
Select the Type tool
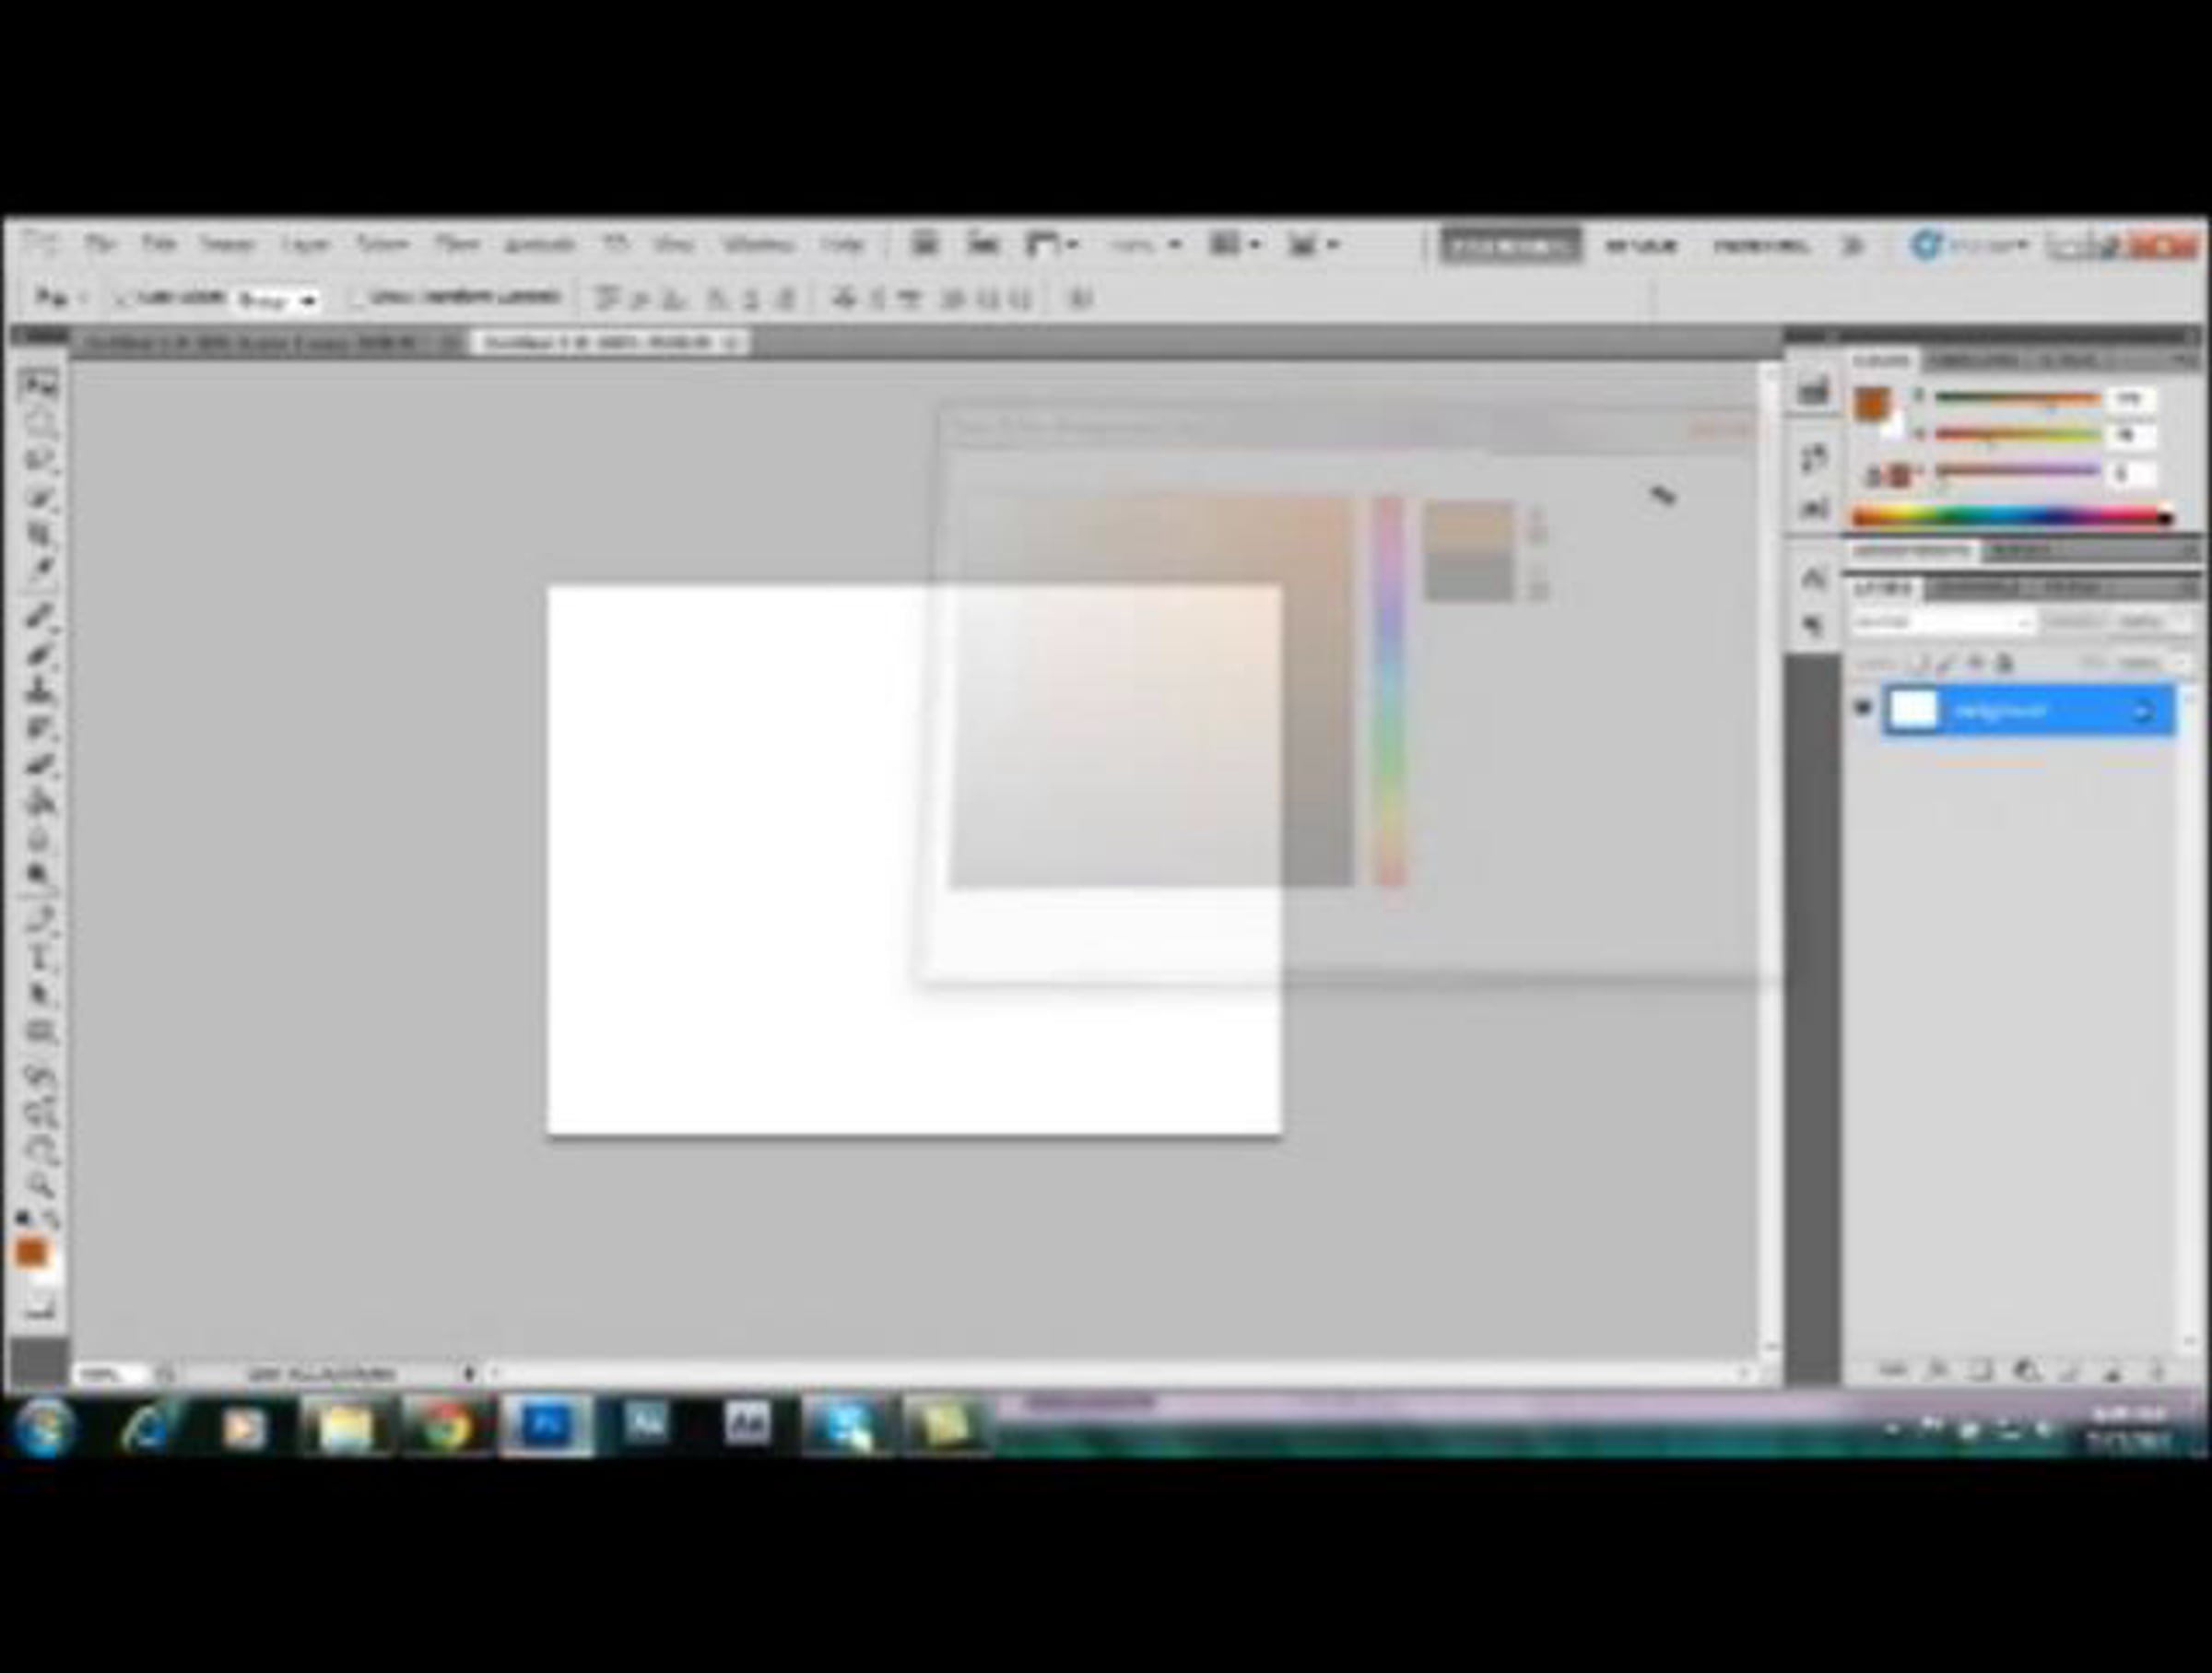pos(39,957)
